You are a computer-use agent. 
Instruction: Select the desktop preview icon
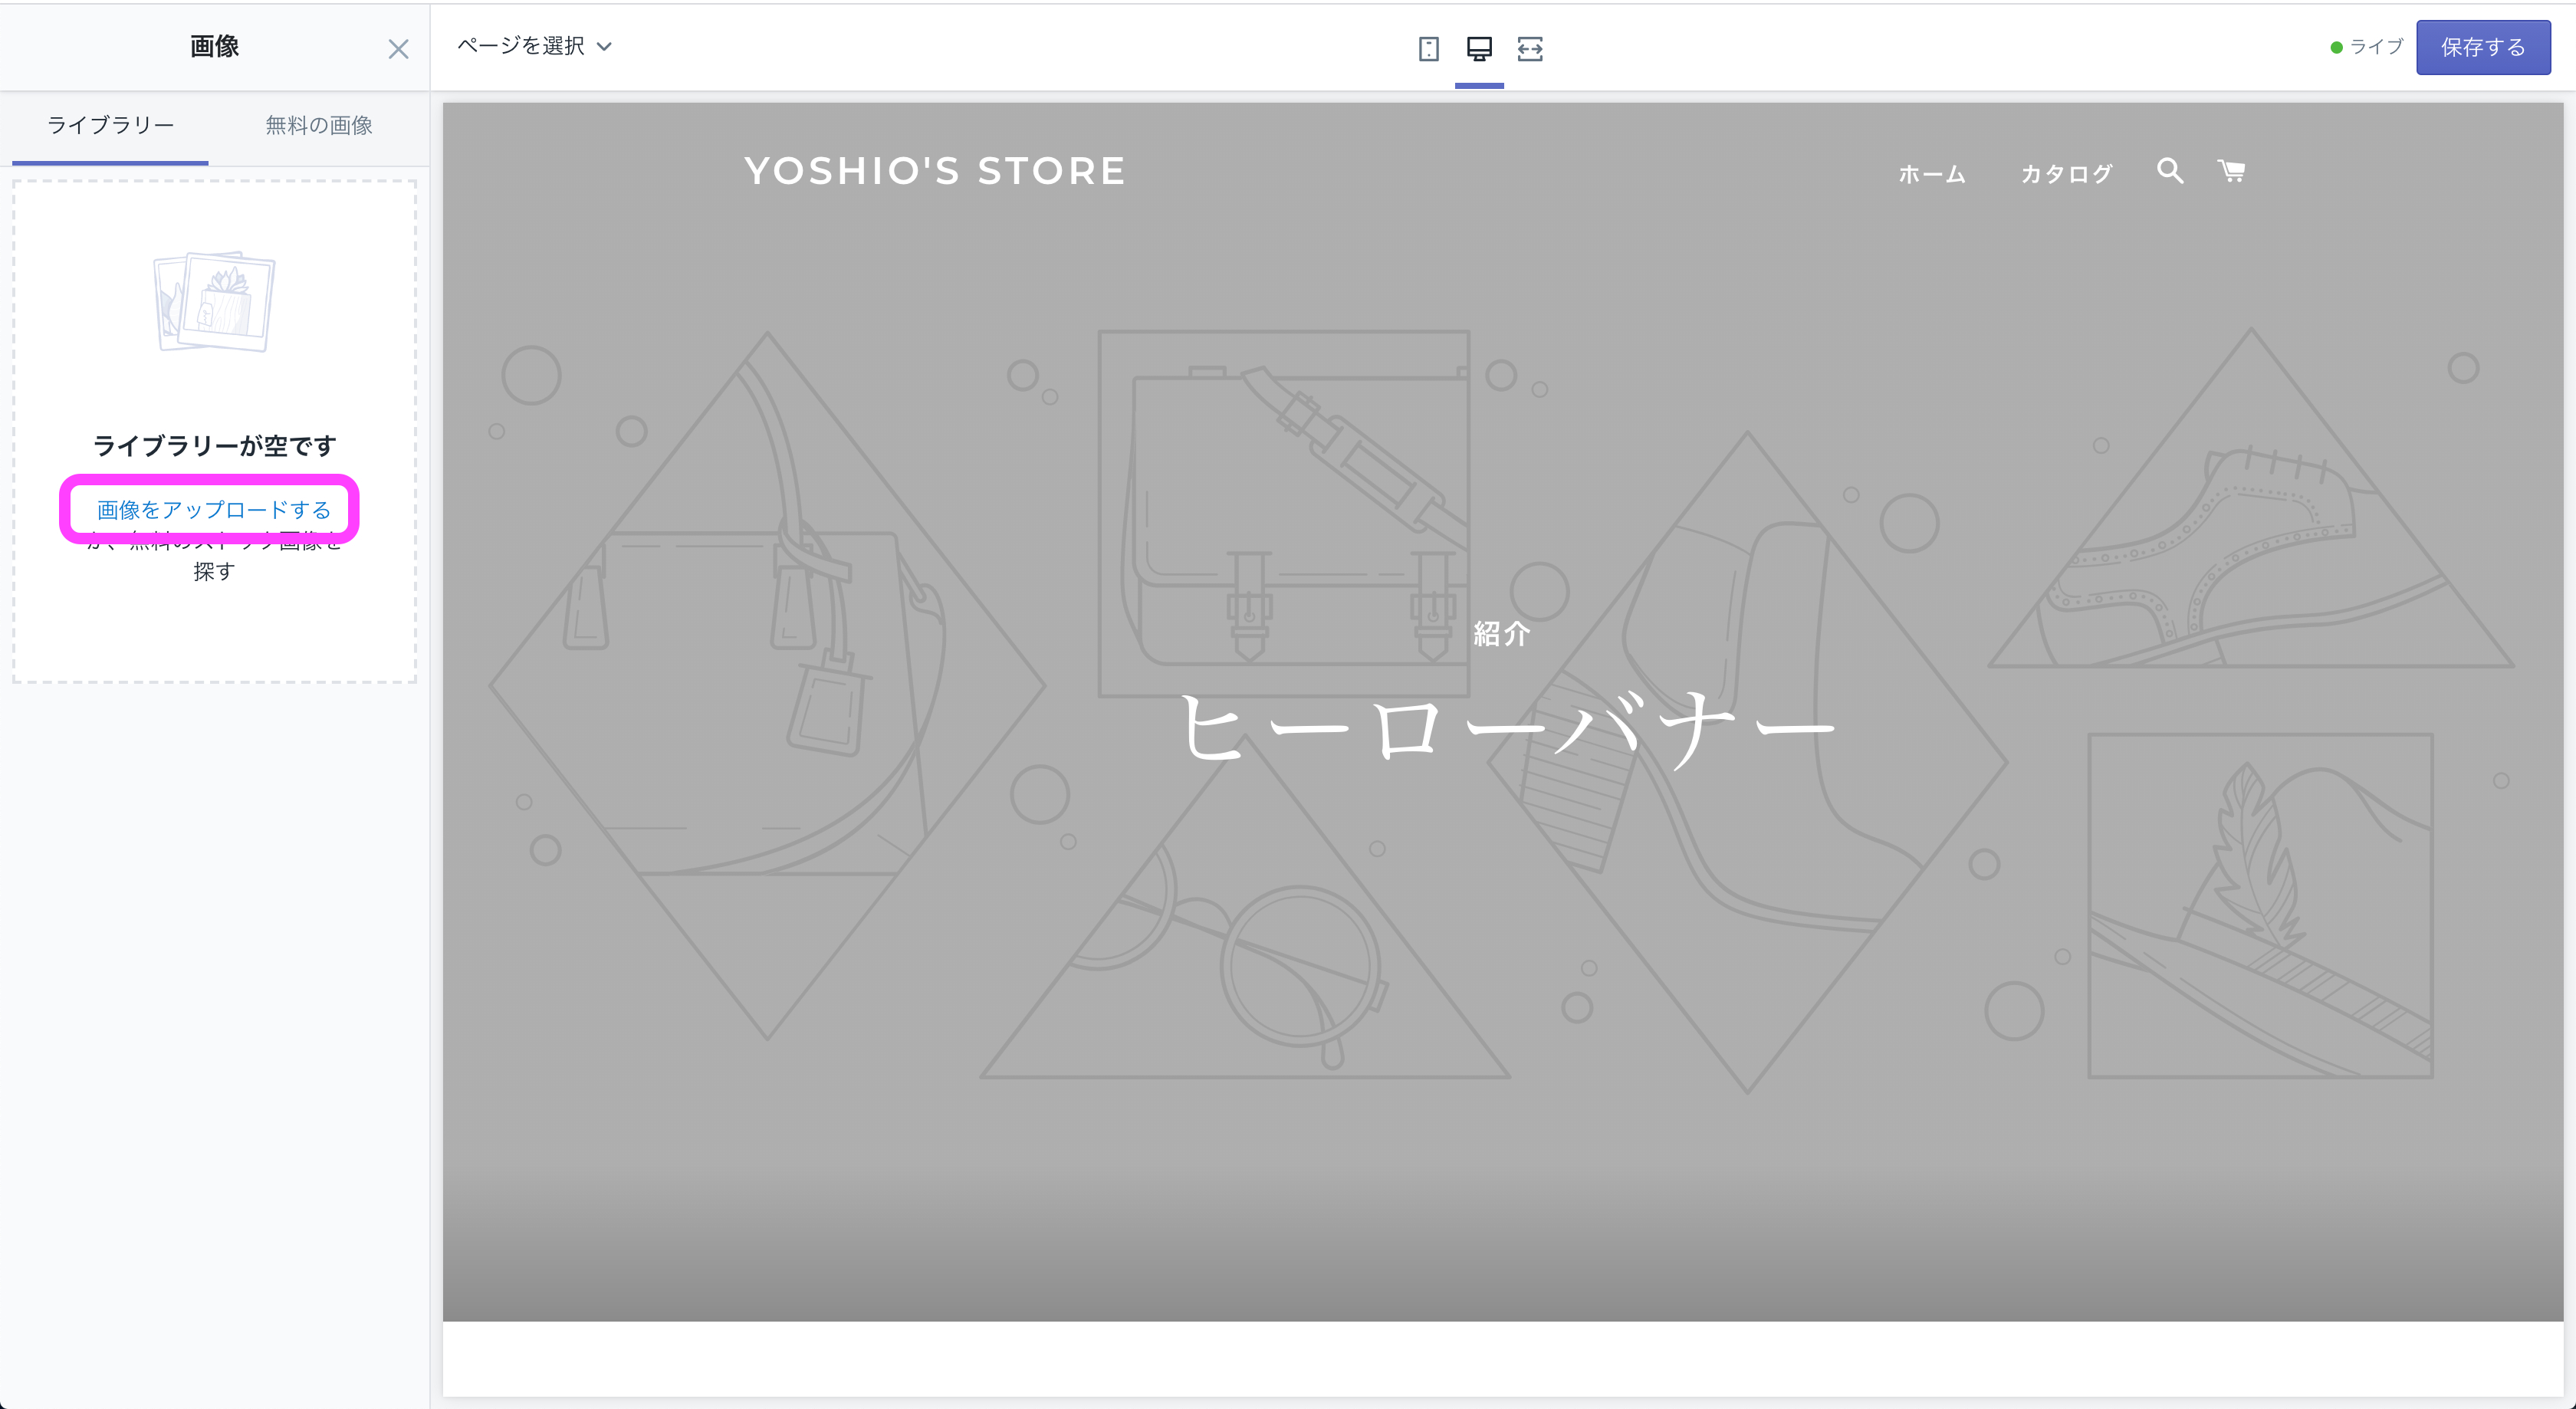(1479, 47)
